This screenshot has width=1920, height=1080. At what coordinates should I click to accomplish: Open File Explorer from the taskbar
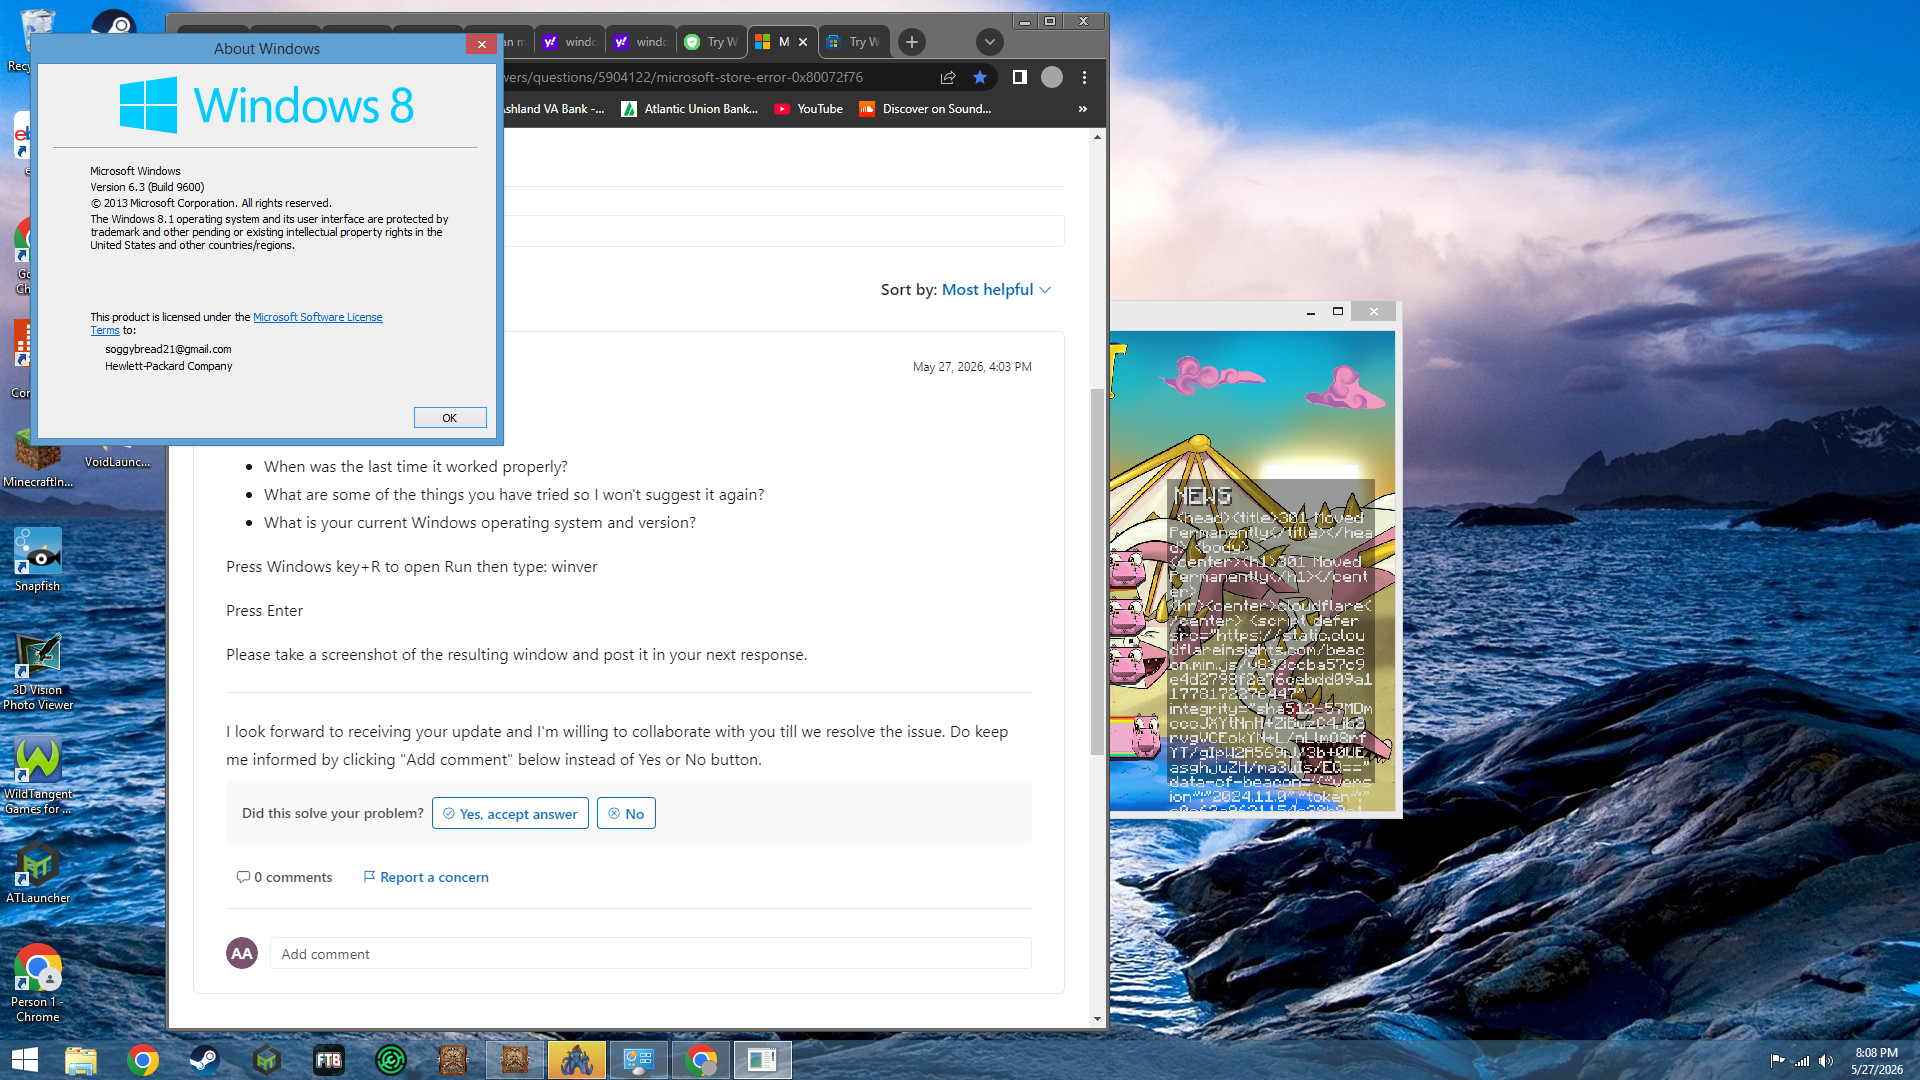[x=81, y=1060]
